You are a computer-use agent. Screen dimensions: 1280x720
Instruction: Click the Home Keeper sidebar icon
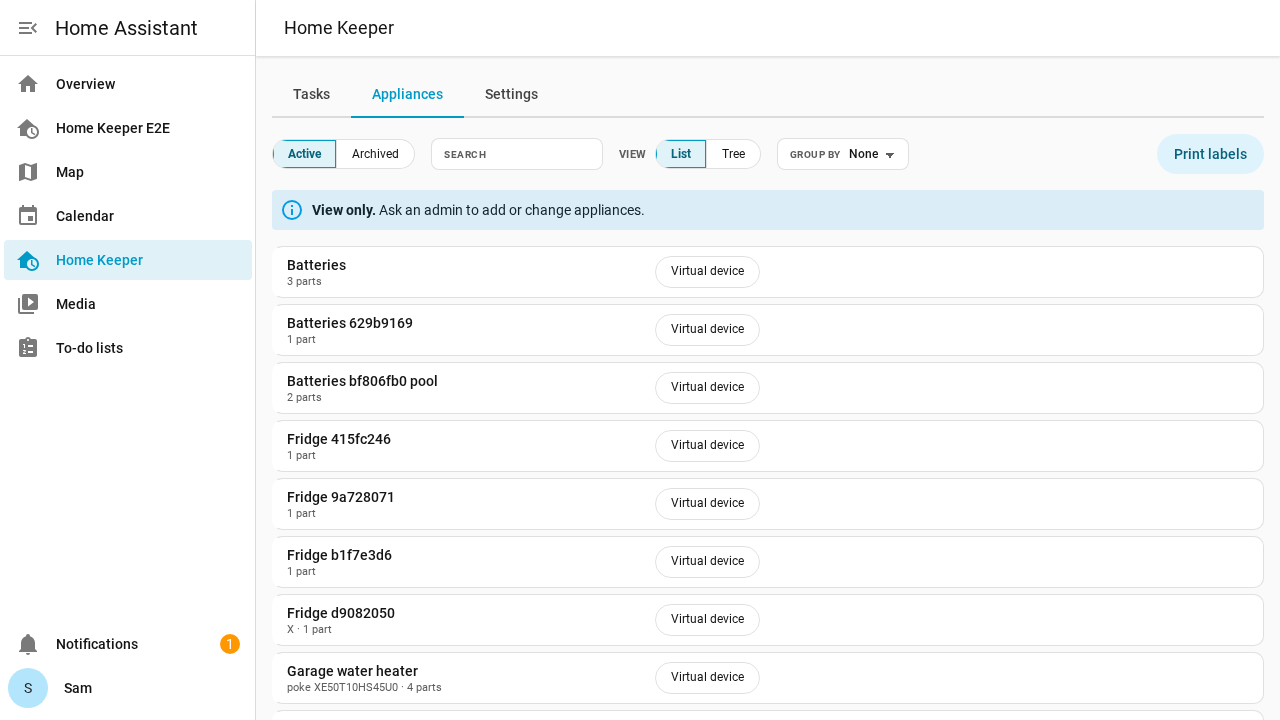pos(28,260)
